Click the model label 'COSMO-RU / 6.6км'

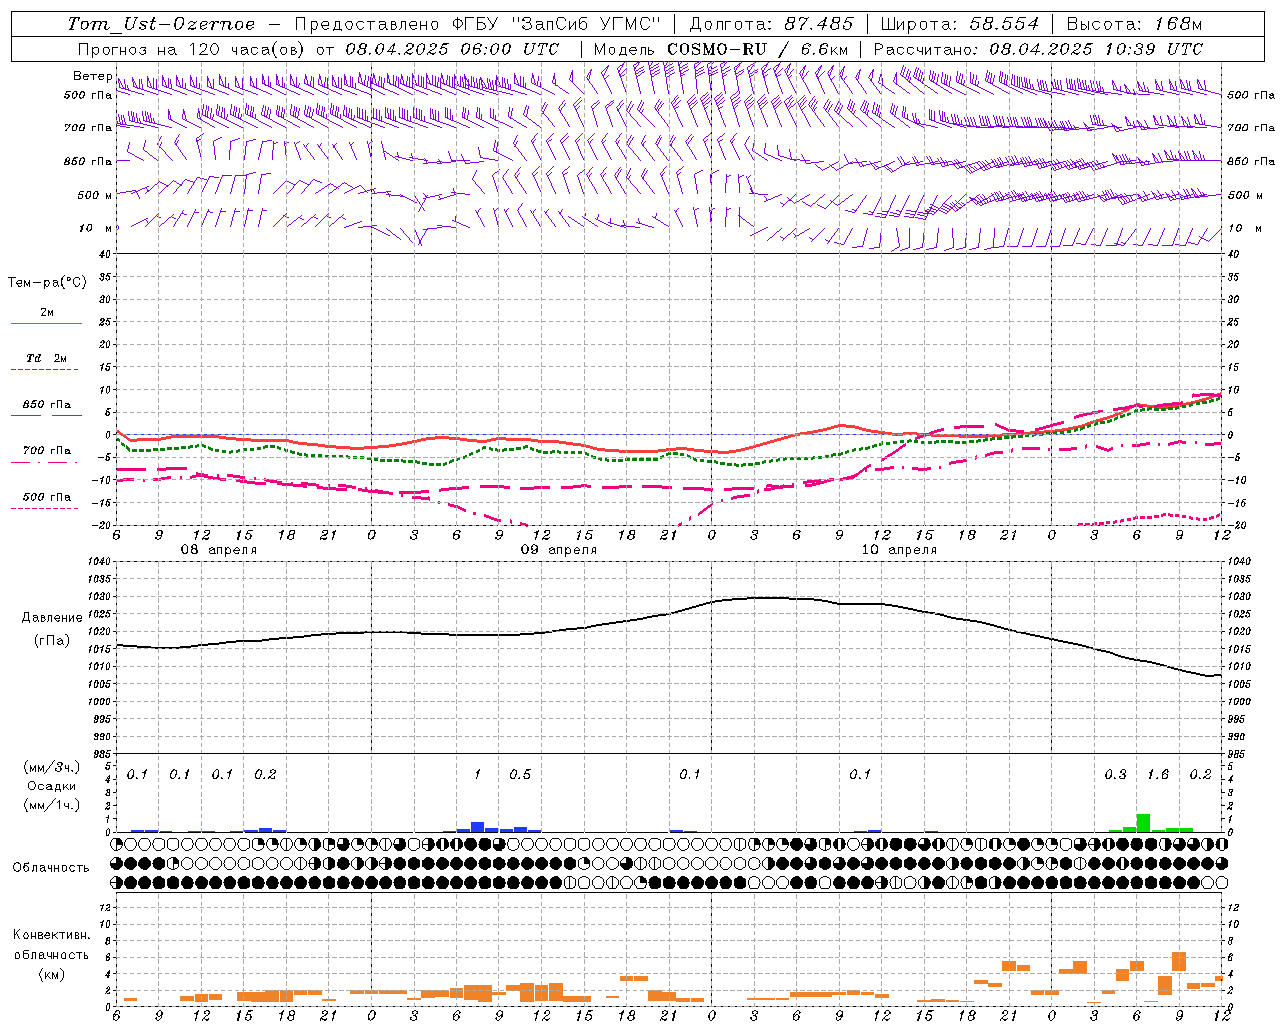click(x=757, y=49)
